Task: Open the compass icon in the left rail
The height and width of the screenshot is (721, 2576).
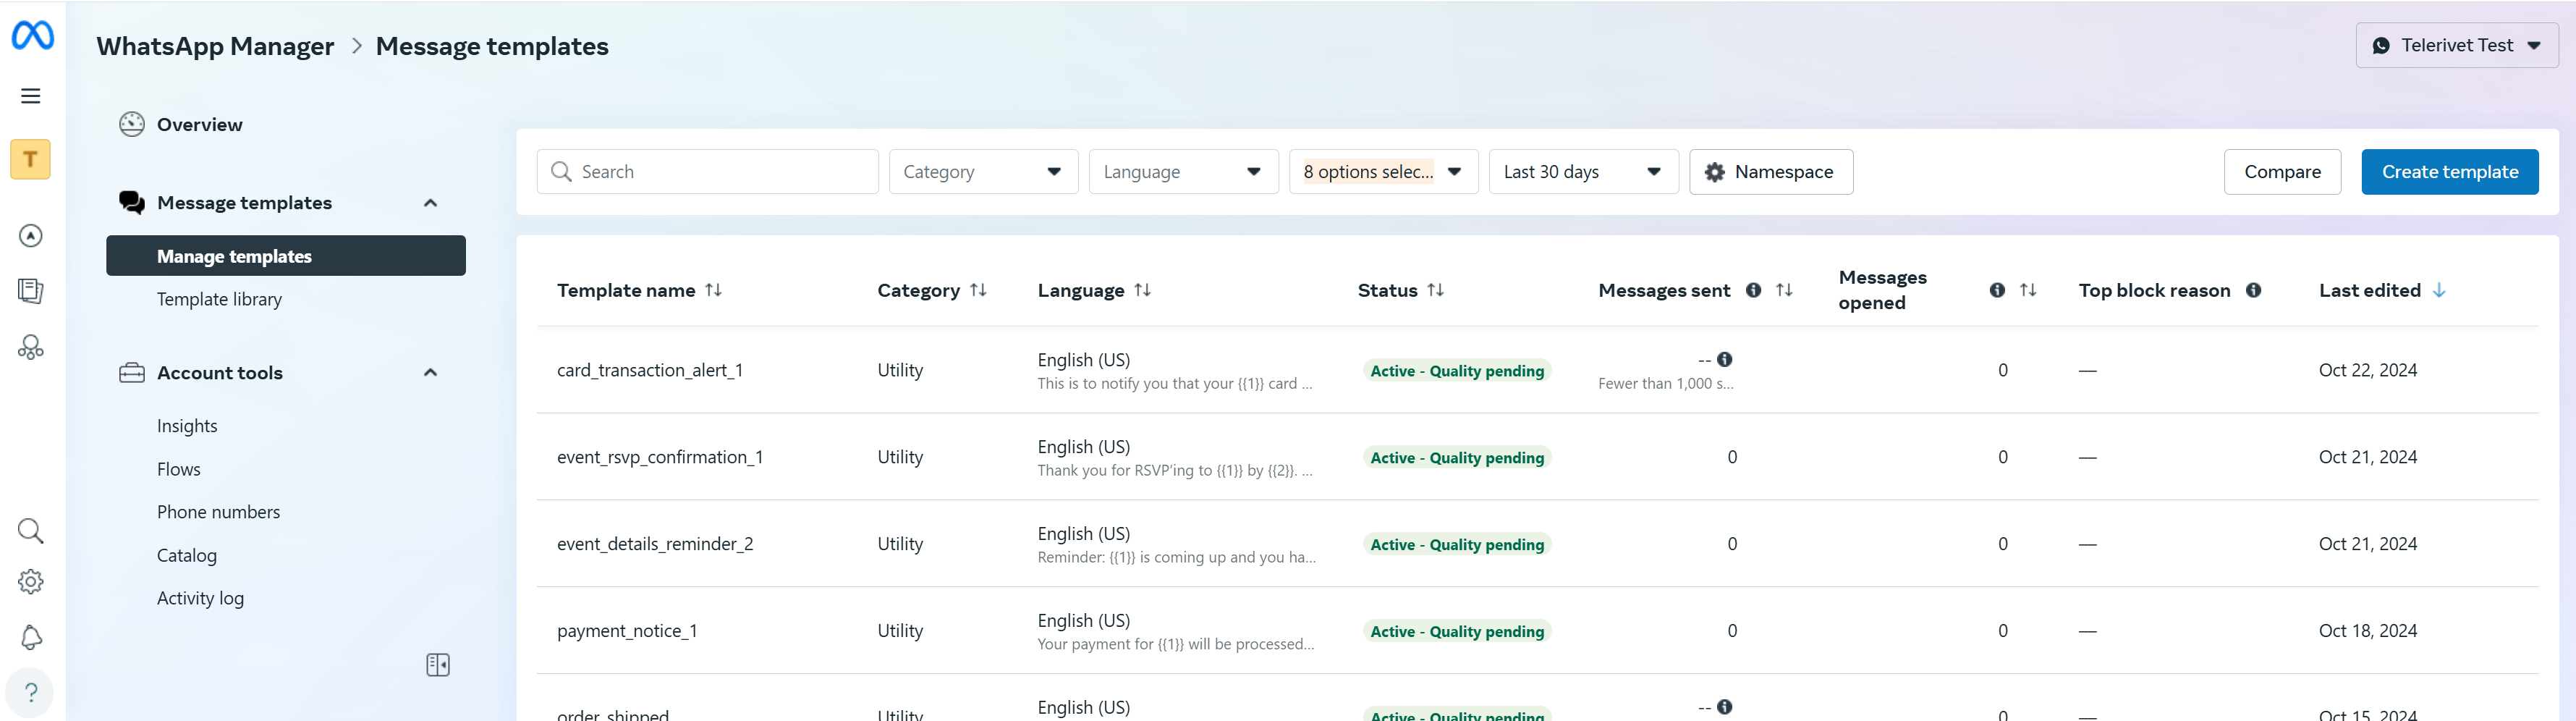Action: (31, 236)
